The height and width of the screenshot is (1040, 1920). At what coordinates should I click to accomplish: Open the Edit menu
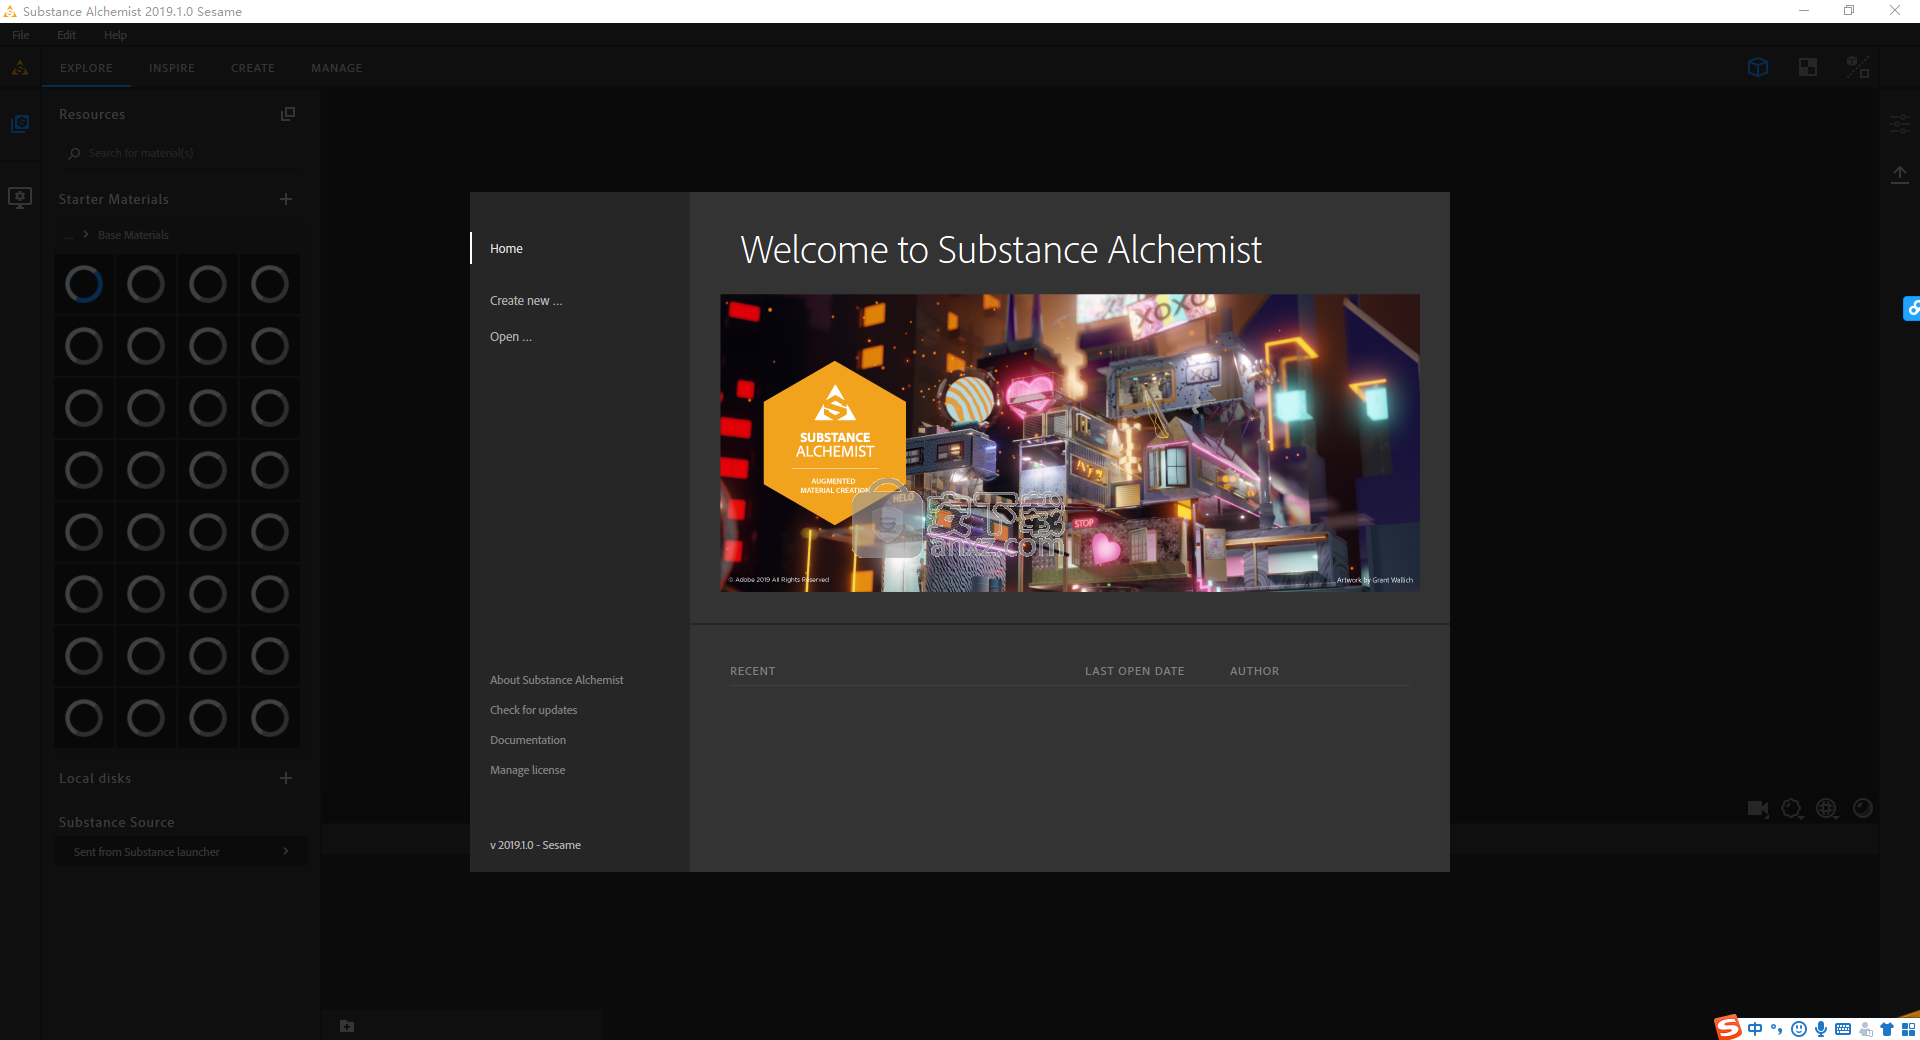(x=67, y=35)
